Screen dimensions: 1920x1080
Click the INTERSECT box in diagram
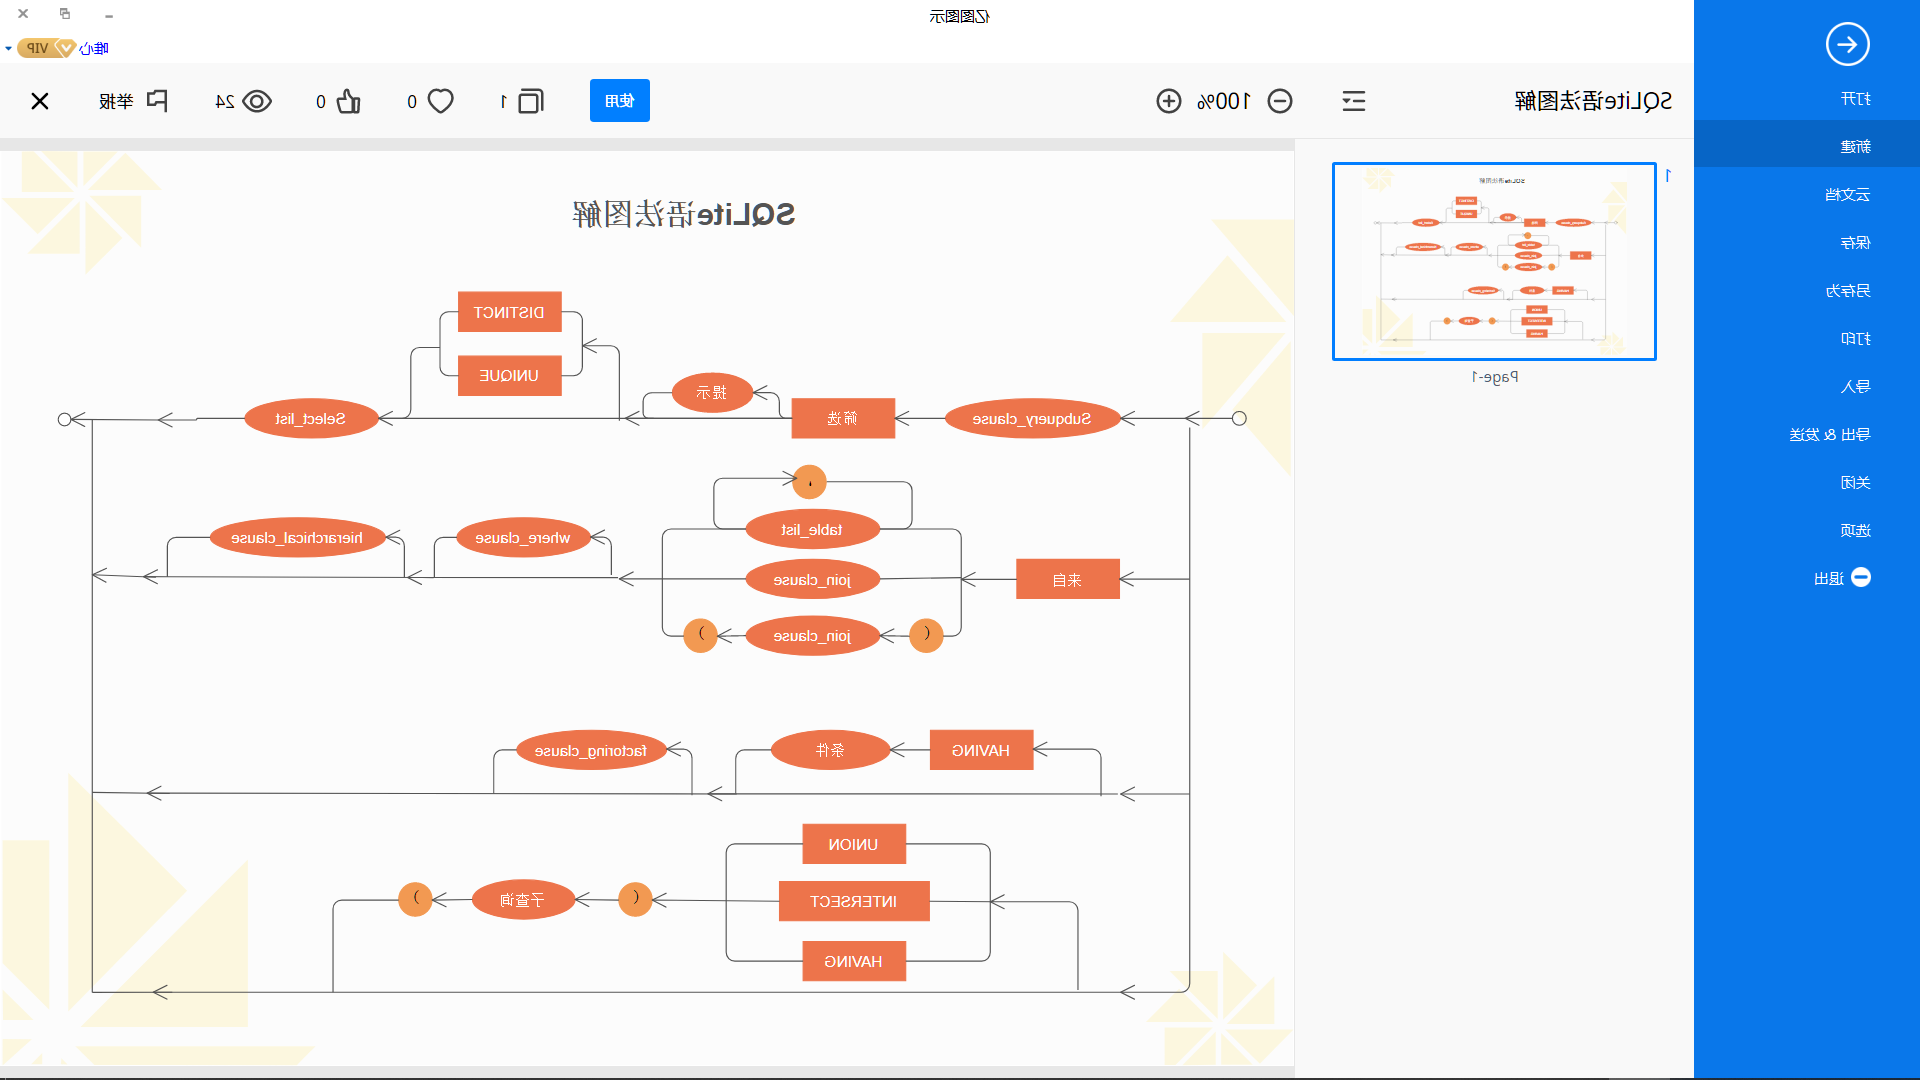point(854,901)
